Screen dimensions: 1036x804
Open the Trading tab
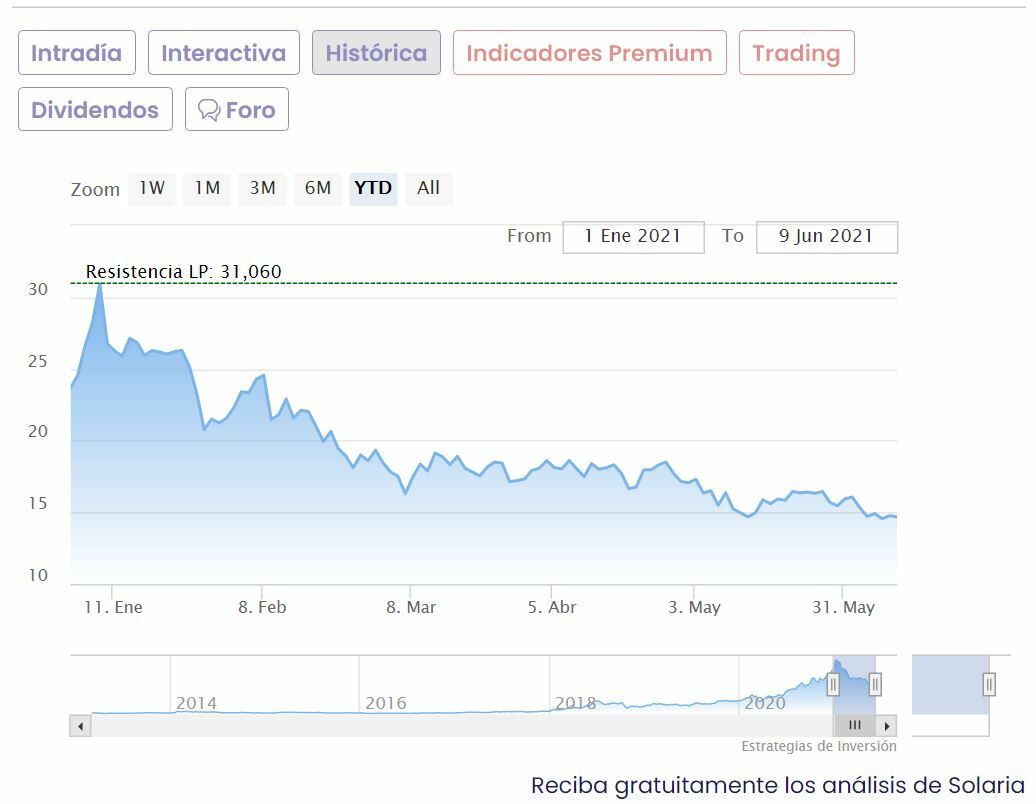[796, 53]
